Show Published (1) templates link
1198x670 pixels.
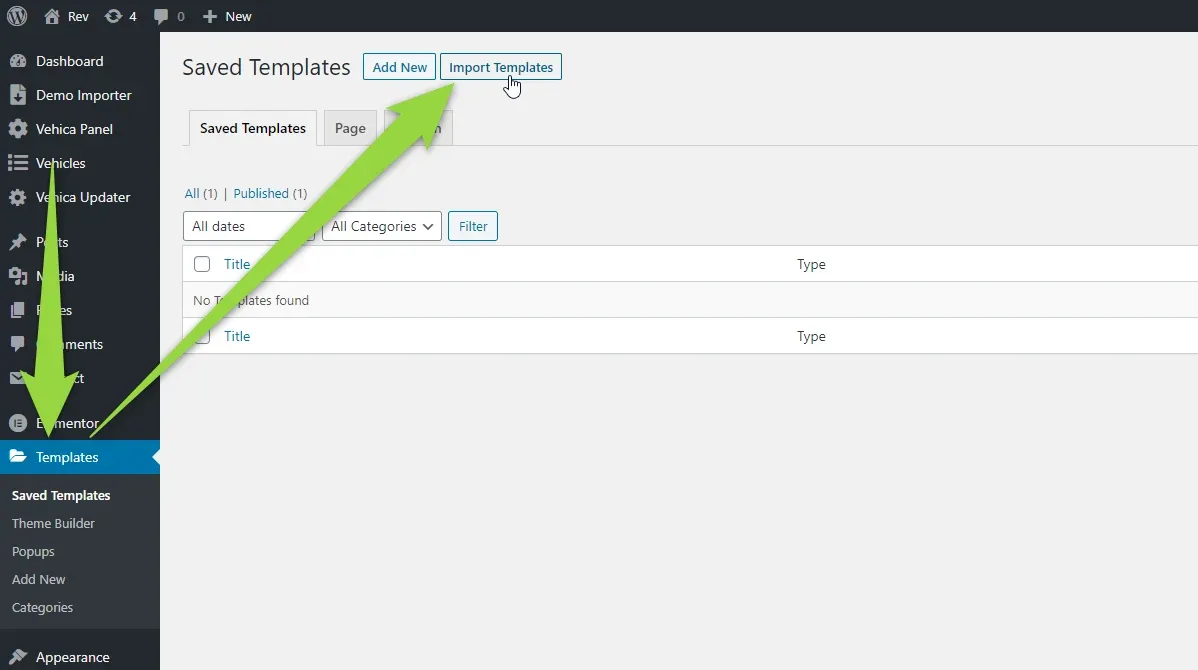[x=270, y=193]
